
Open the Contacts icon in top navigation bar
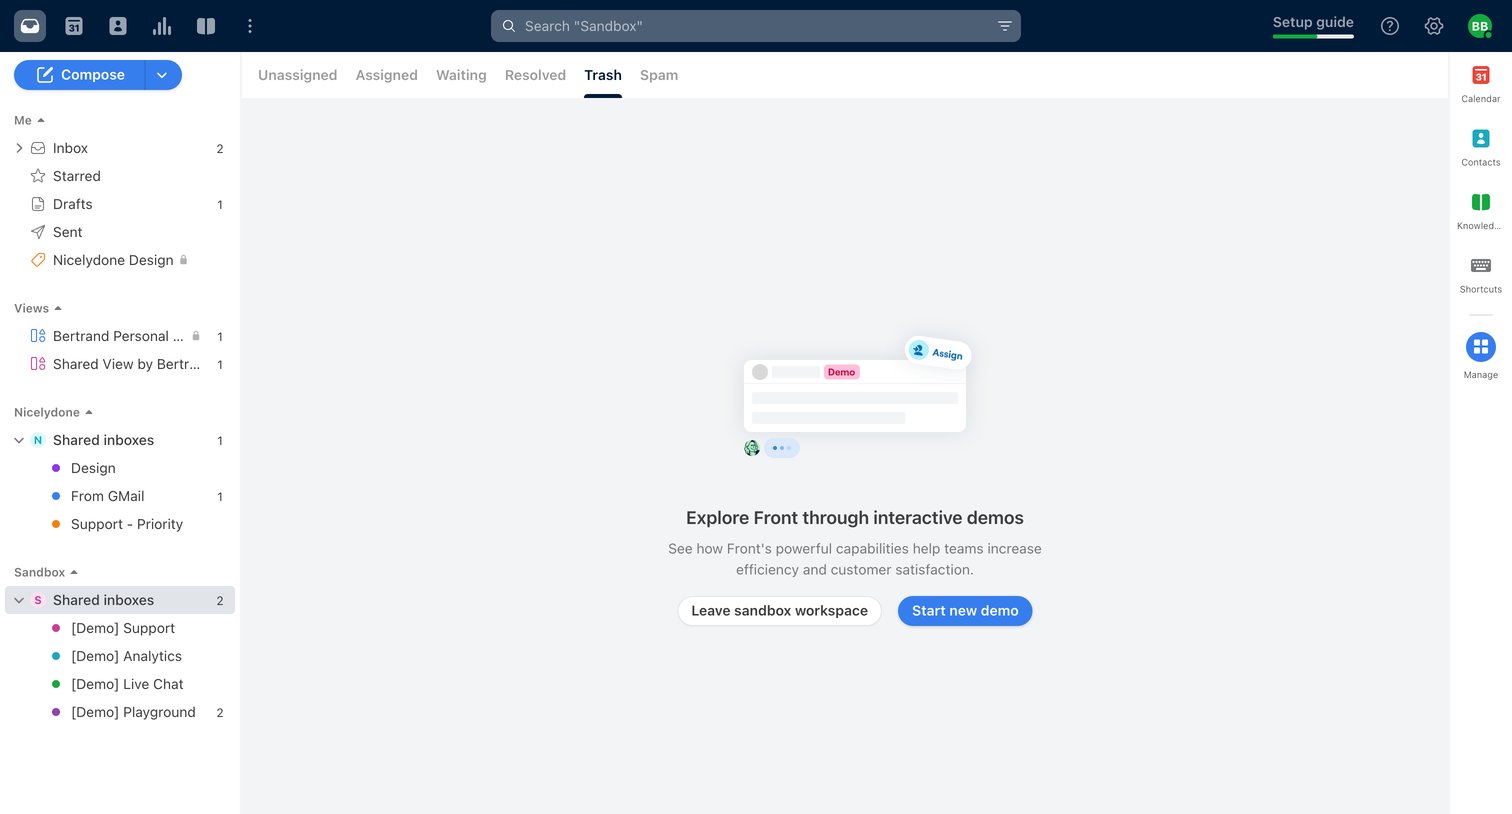coord(118,26)
